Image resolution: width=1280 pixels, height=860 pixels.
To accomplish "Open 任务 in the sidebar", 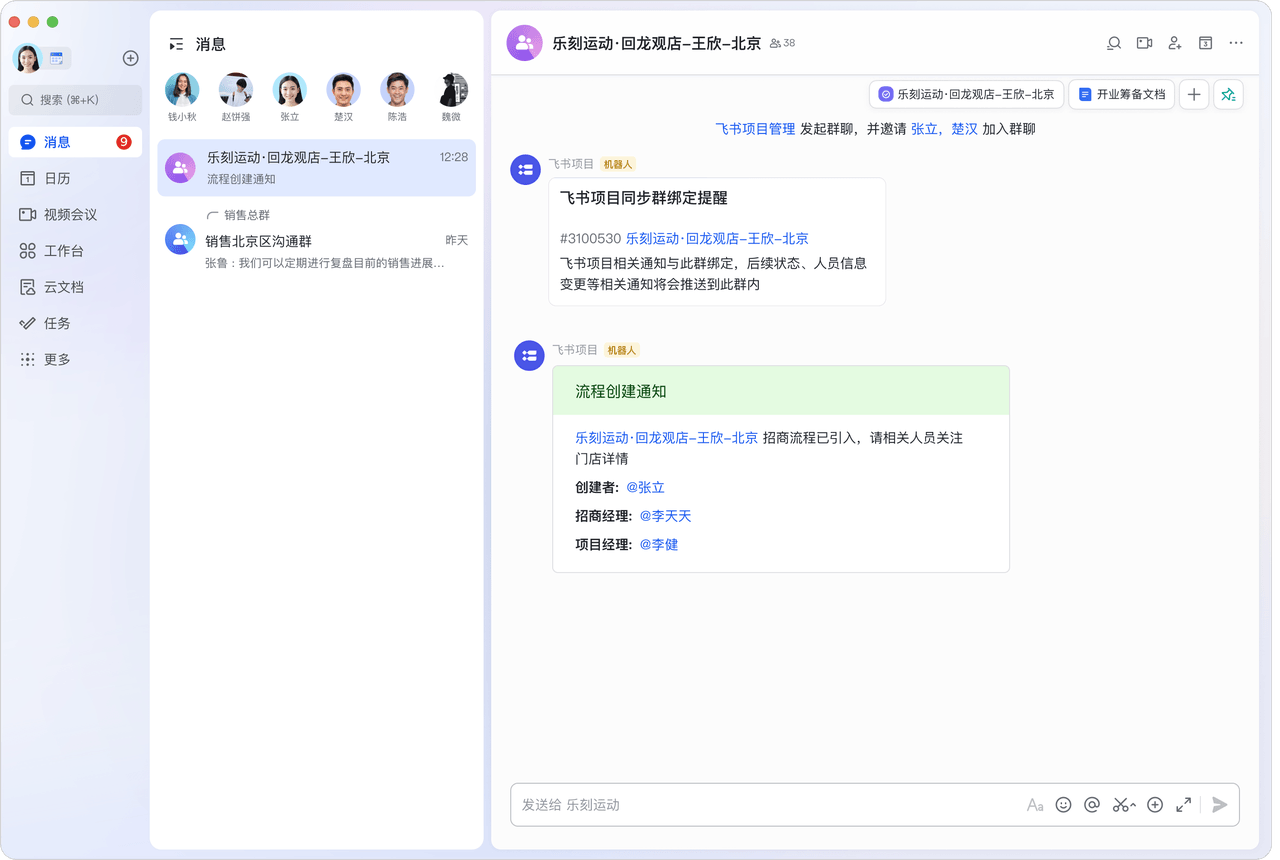I will pyautogui.click(x=75, y=323).
